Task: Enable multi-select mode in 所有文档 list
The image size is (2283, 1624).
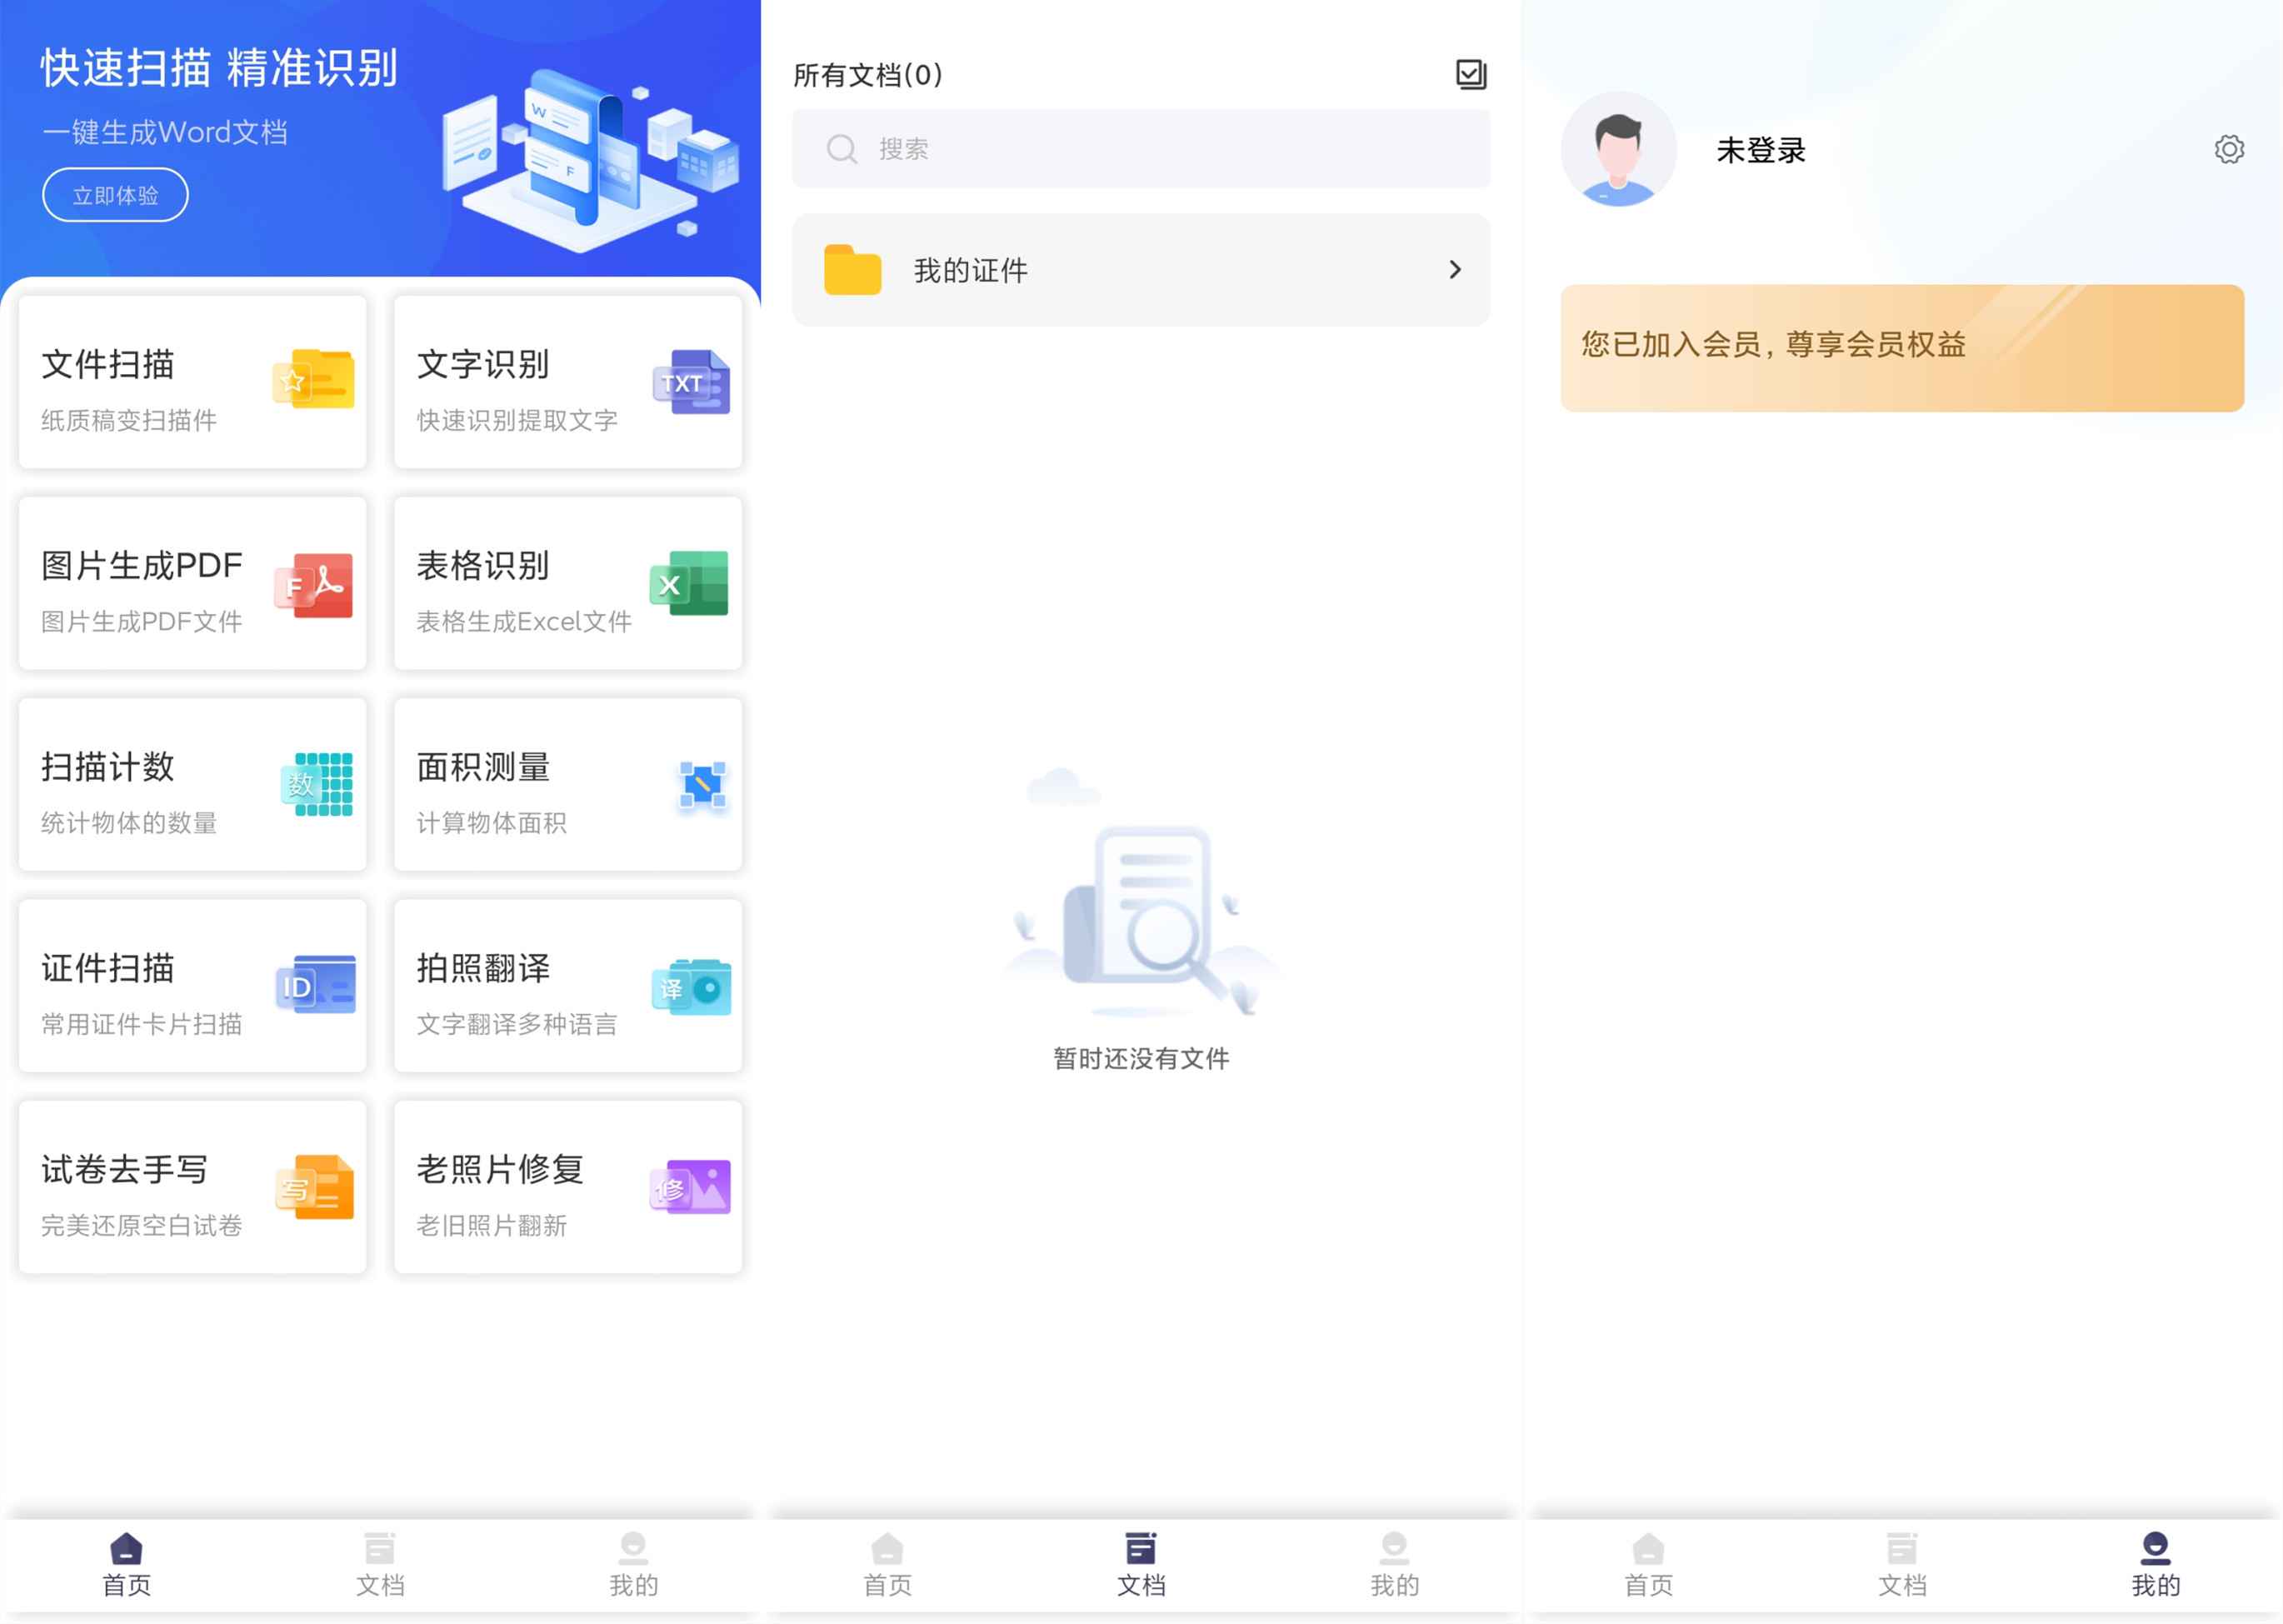Action: click(1470, 74)
